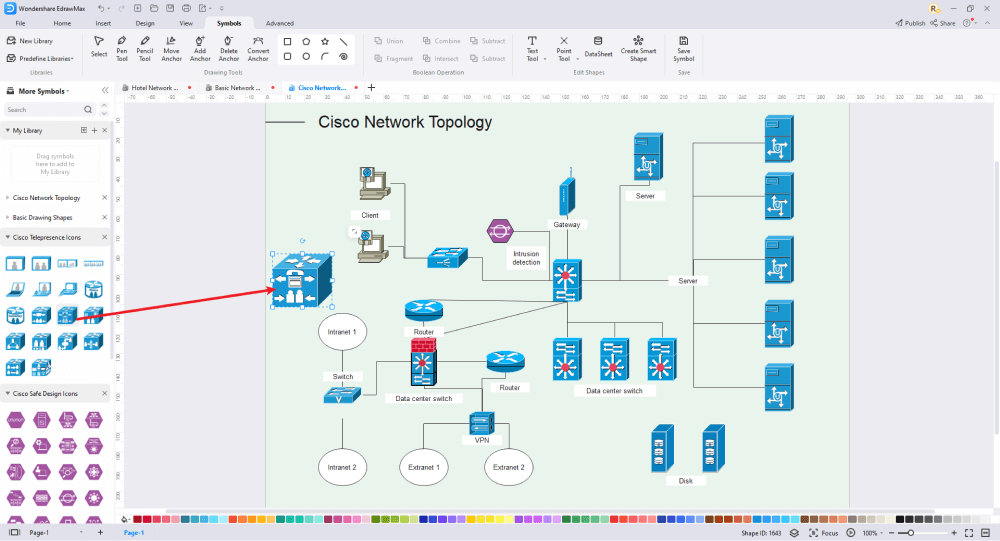Create a New Library
Screen dimensions: 1000x541
point(30,41)
